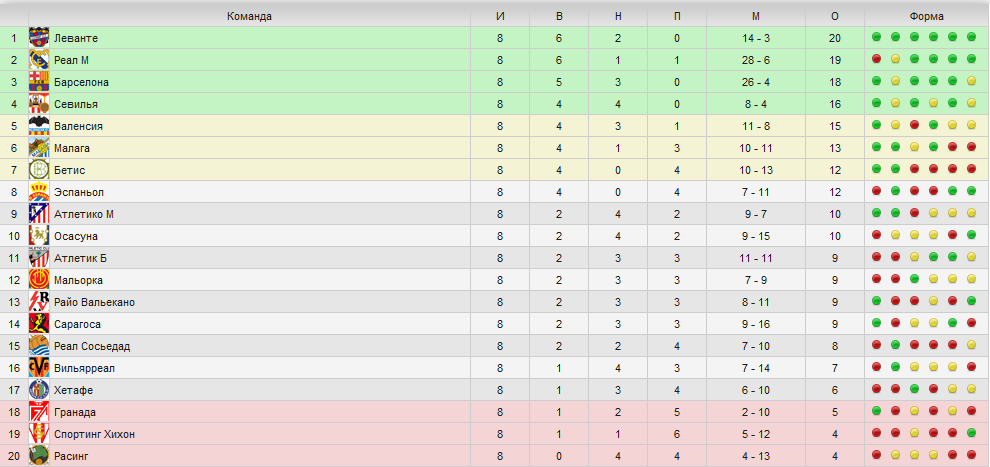This screenshot has width=990, height=467.
Task: Click the Хетафе club crest icon
Action: (x=39, y=390)
